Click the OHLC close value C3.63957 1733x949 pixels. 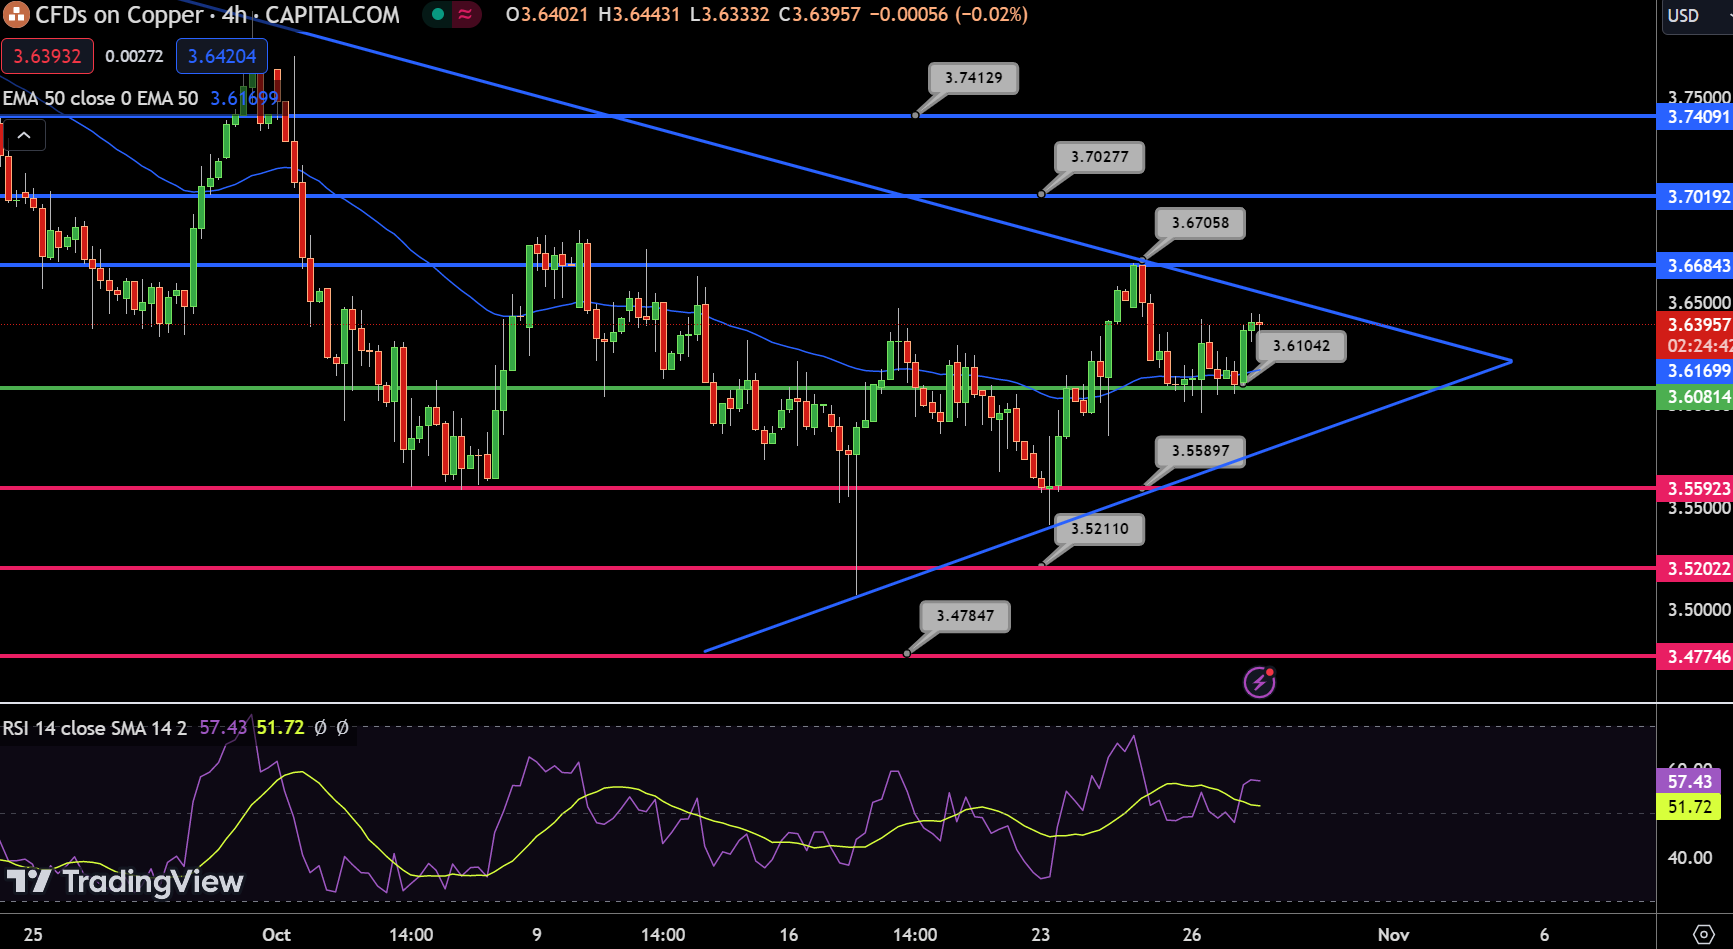click(820, 15)
